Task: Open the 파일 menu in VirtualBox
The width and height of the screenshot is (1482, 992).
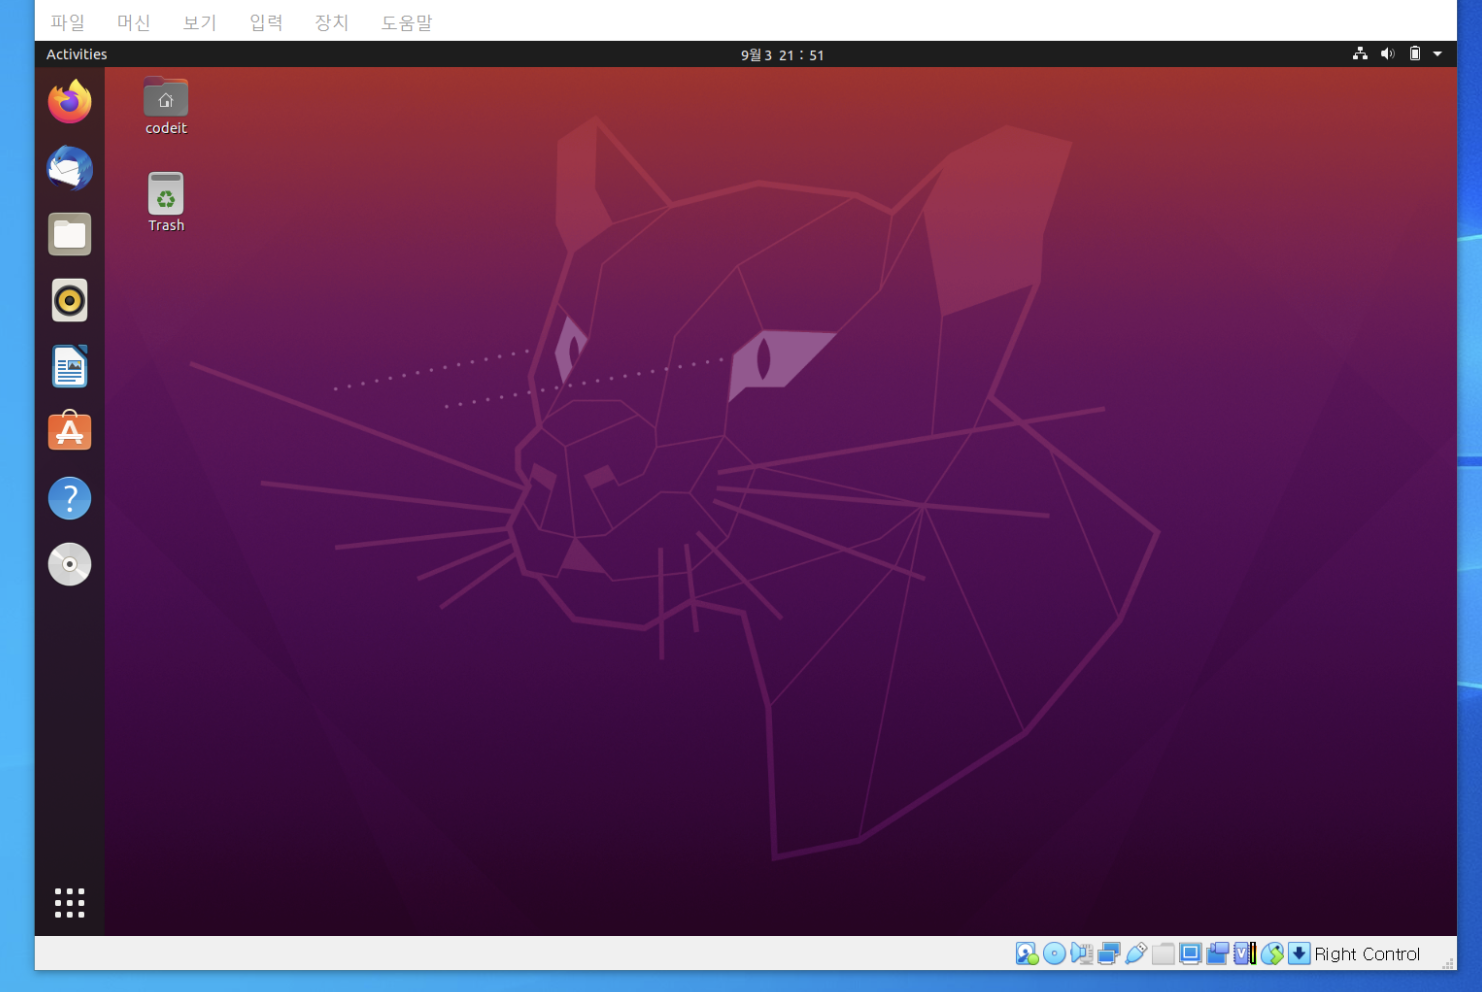Action: 68,22
